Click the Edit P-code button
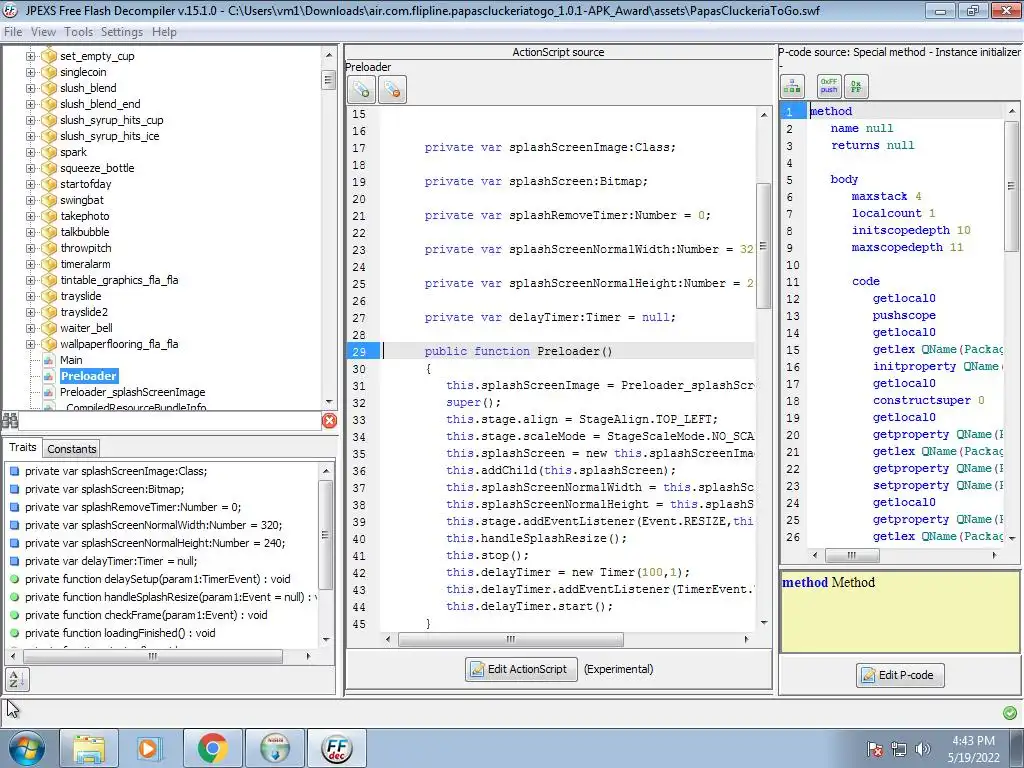The image size is (1024, 768). coord(900,675)
